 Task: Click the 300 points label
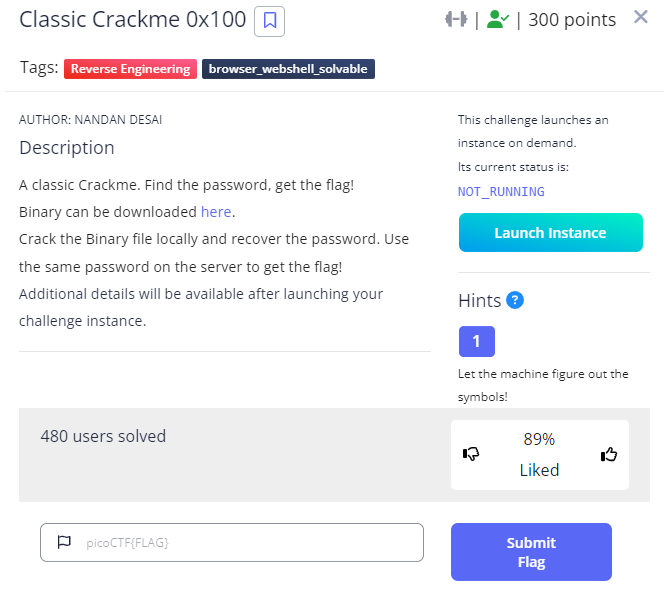pyautogui.click(x=572, y=19)
